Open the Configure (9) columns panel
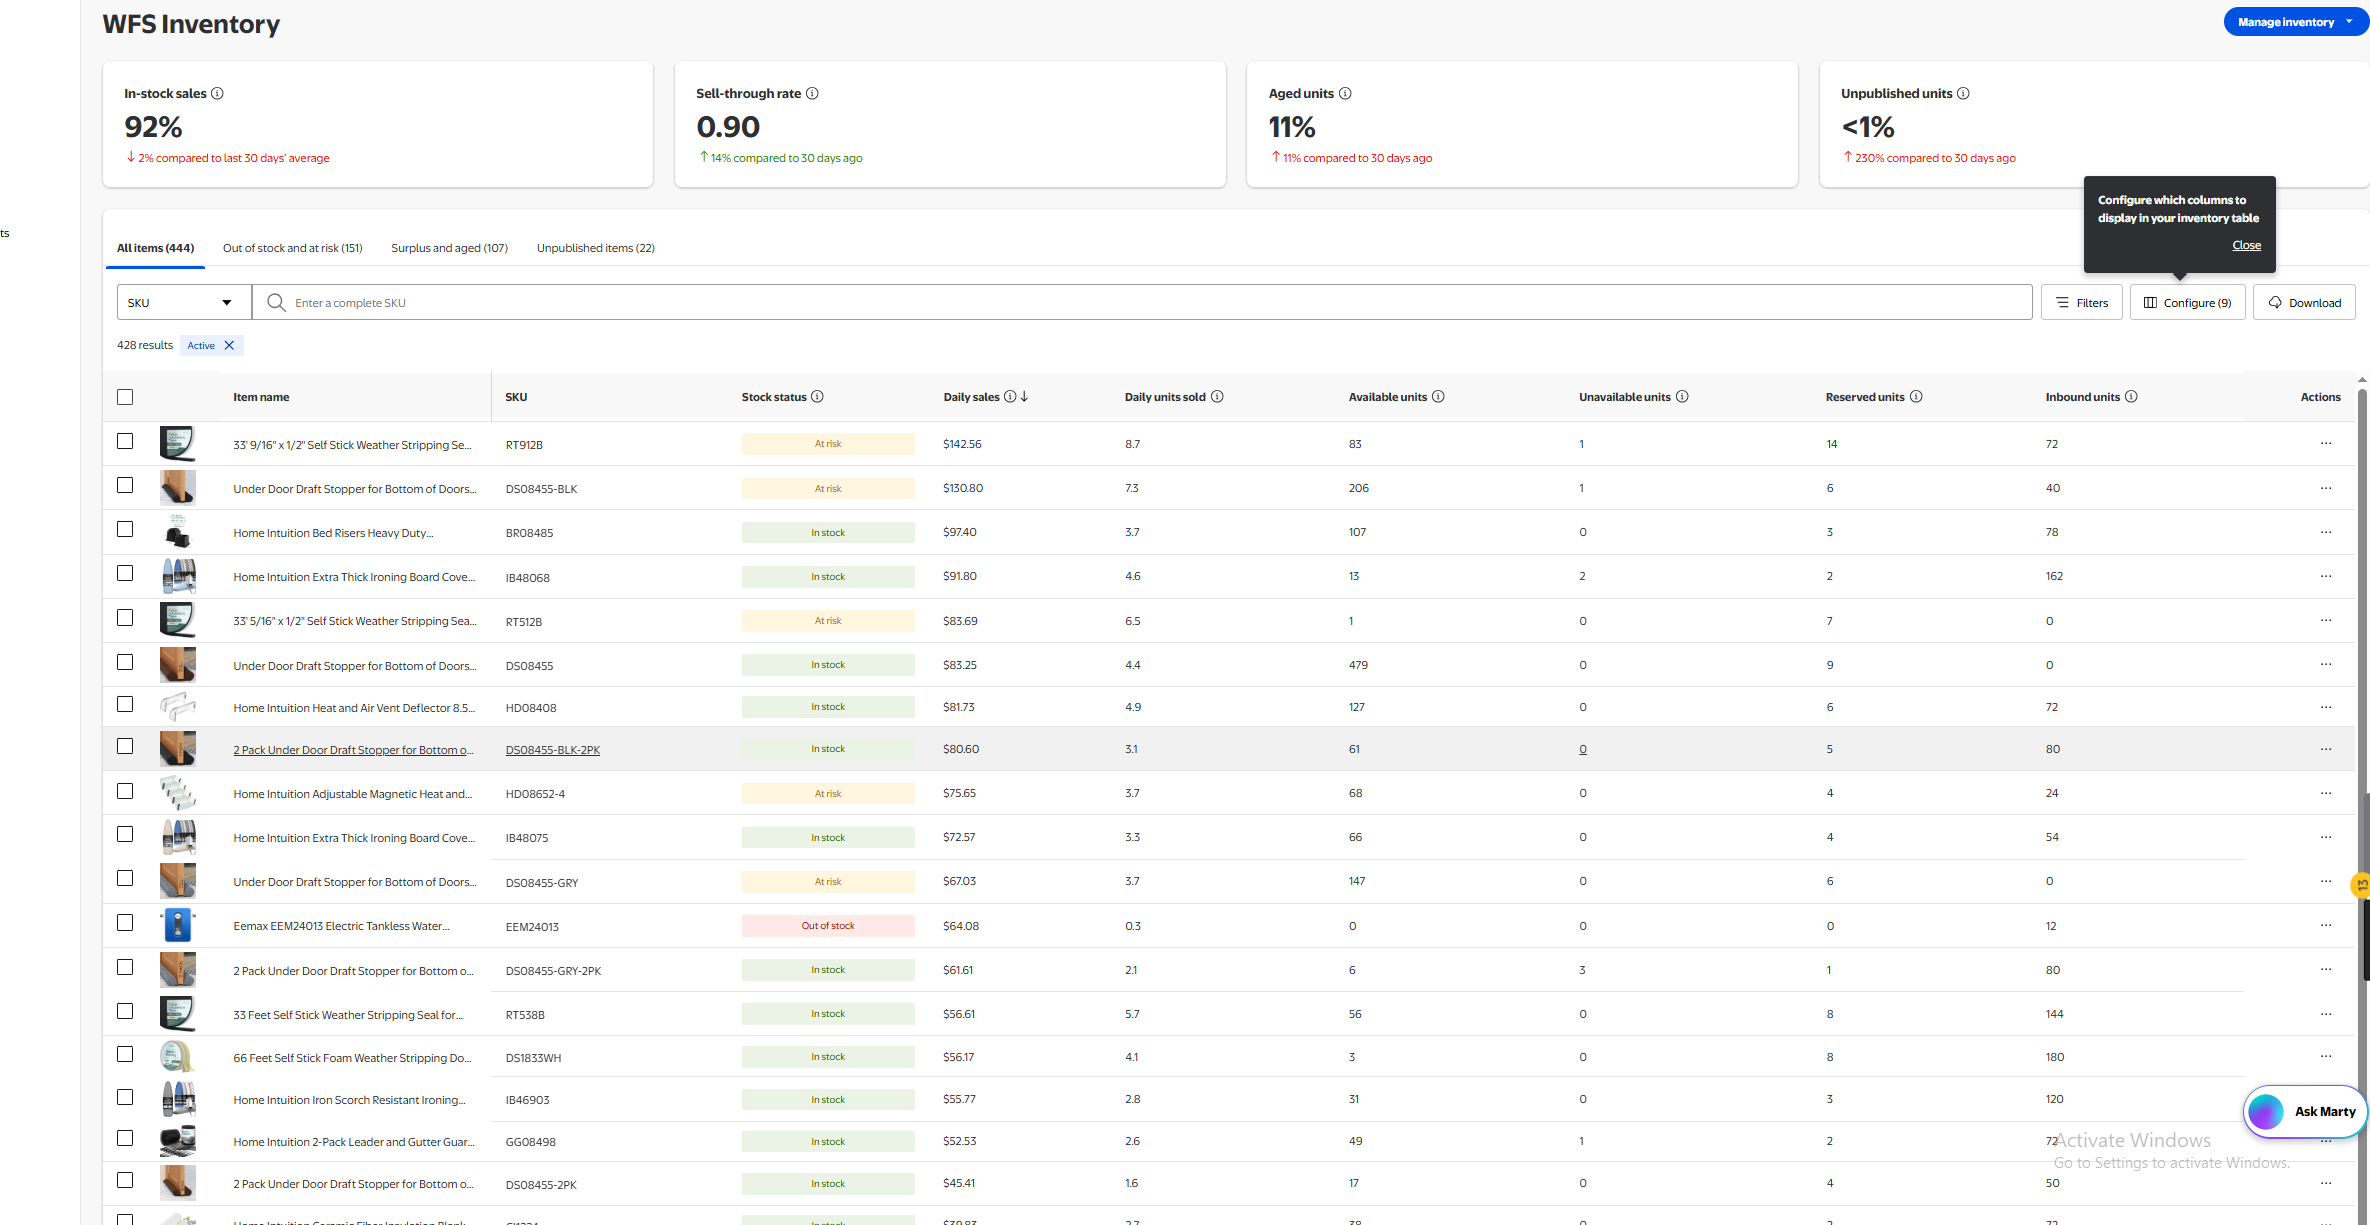2370x1225 pixels. 2187,302
